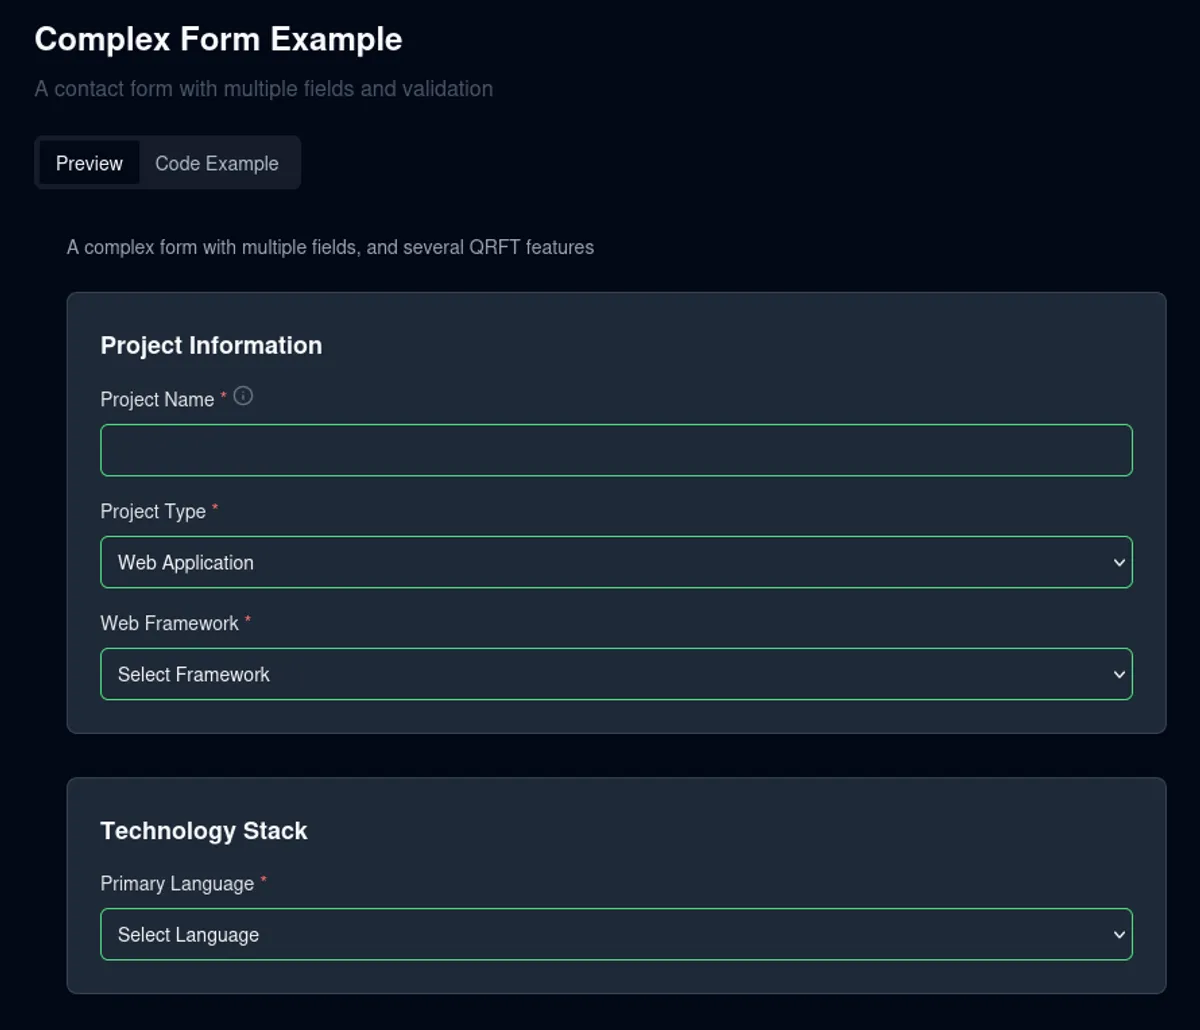The height and width of the screenshot is (1030, 1200).
Task: Click the chevron on the Project Type select
Action: click(x=1119, y=562)
